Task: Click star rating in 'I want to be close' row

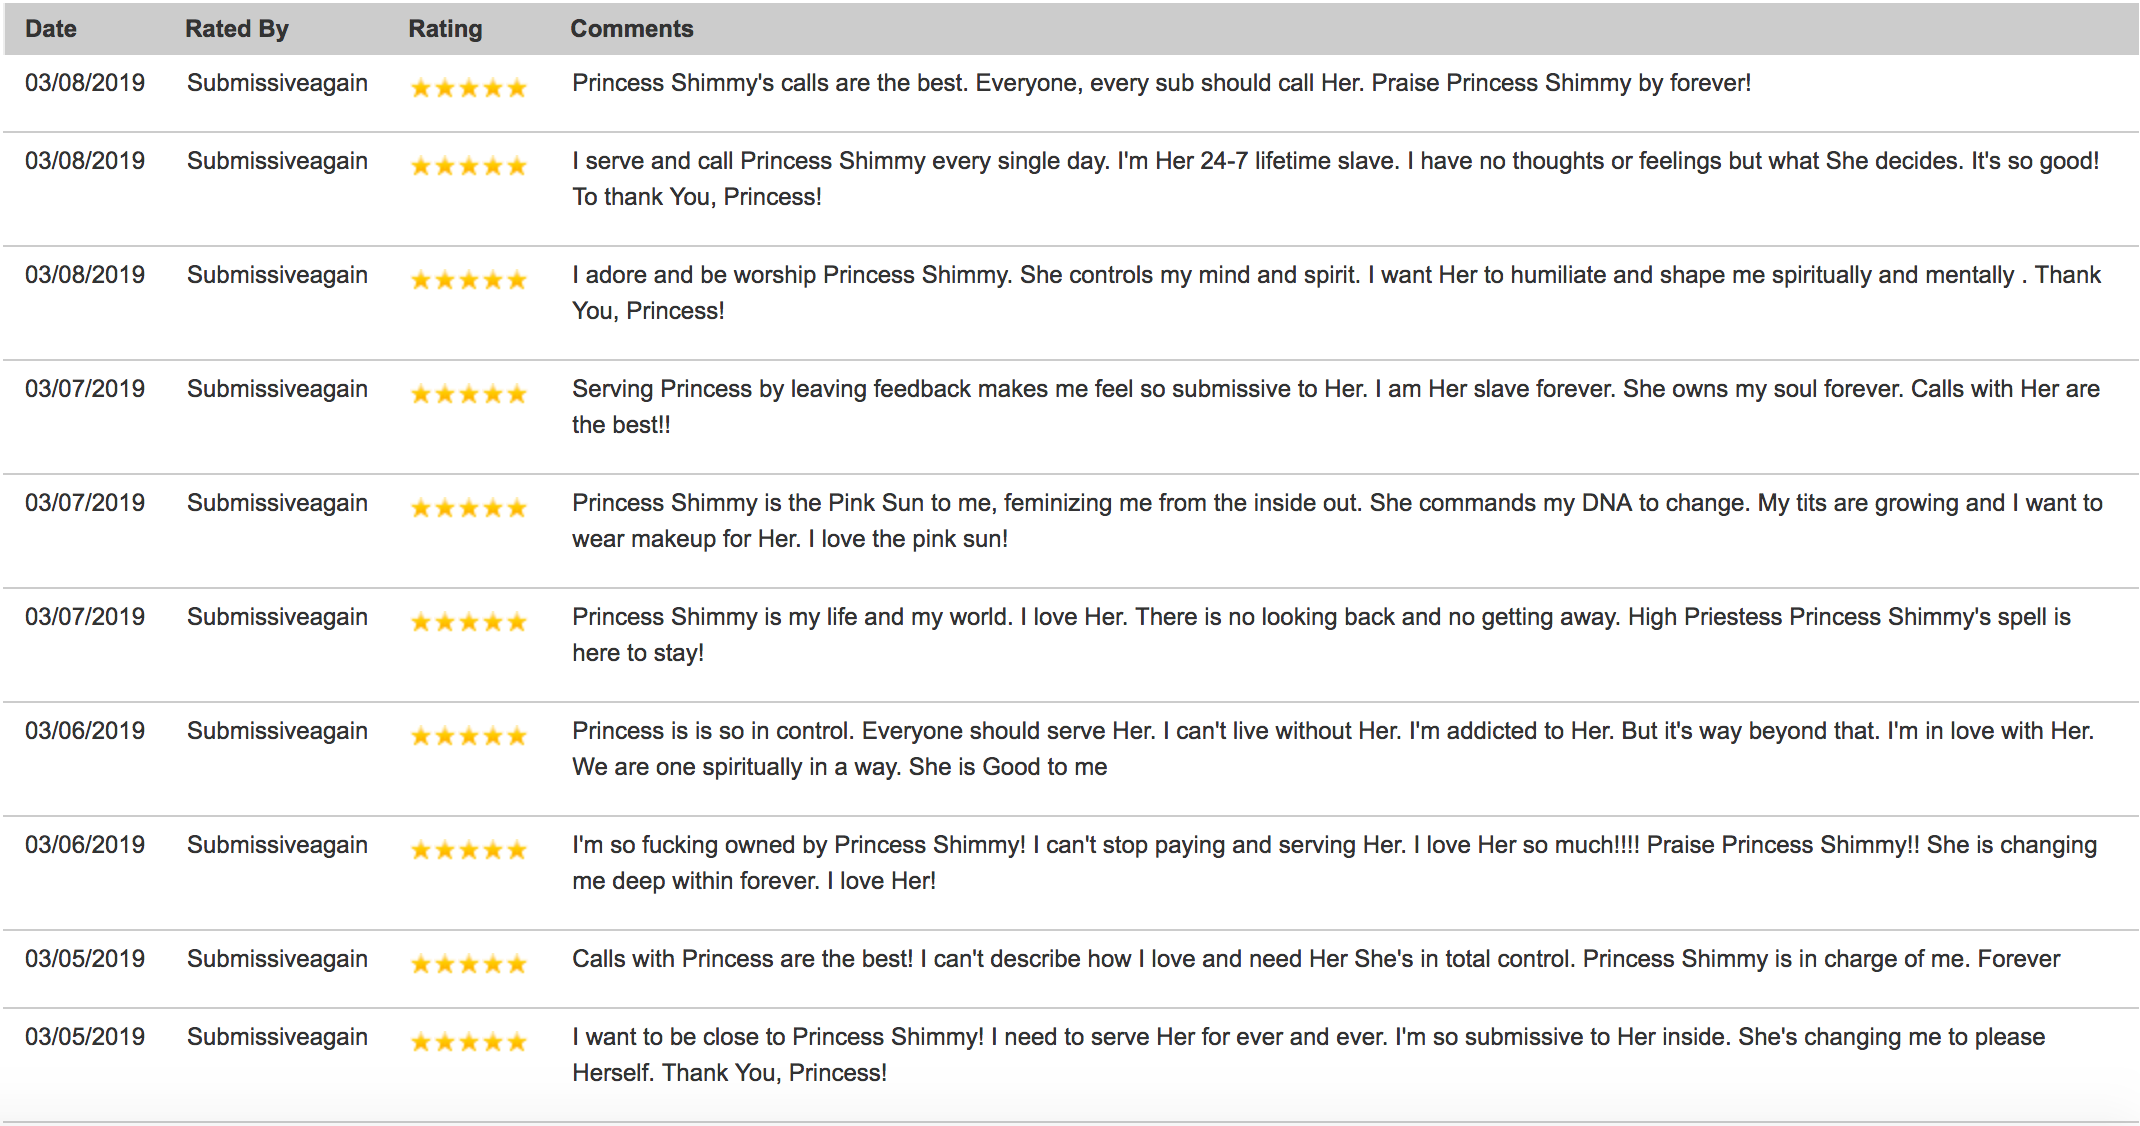Action: tap(468, 1042)
